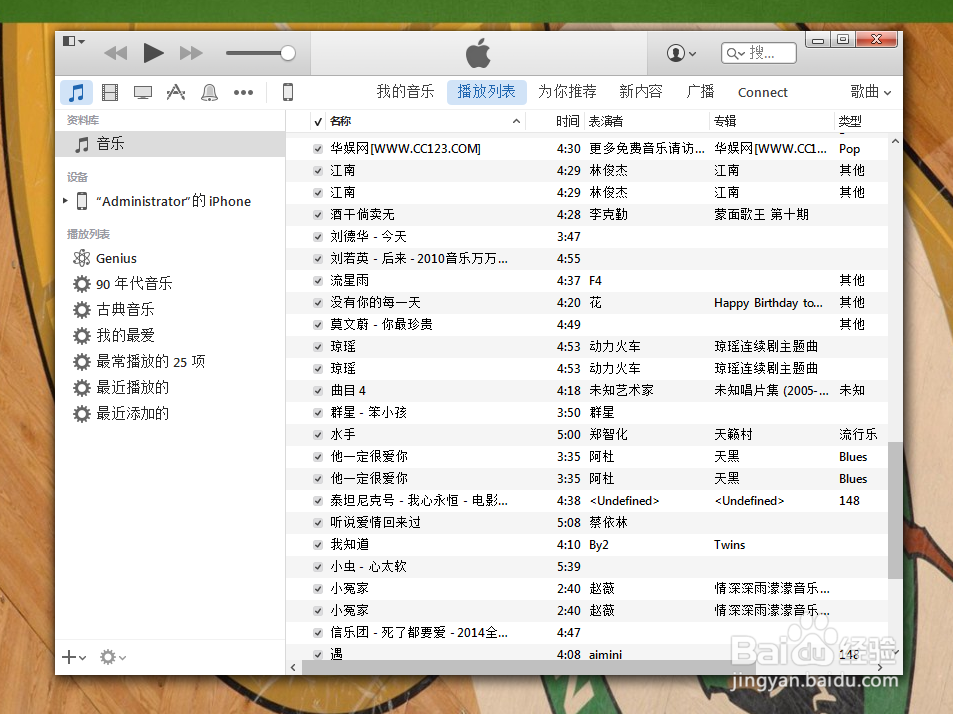Open the 我的最爱 smart playlist
Viewport: 953px width, 714px height.
[125, 335]
